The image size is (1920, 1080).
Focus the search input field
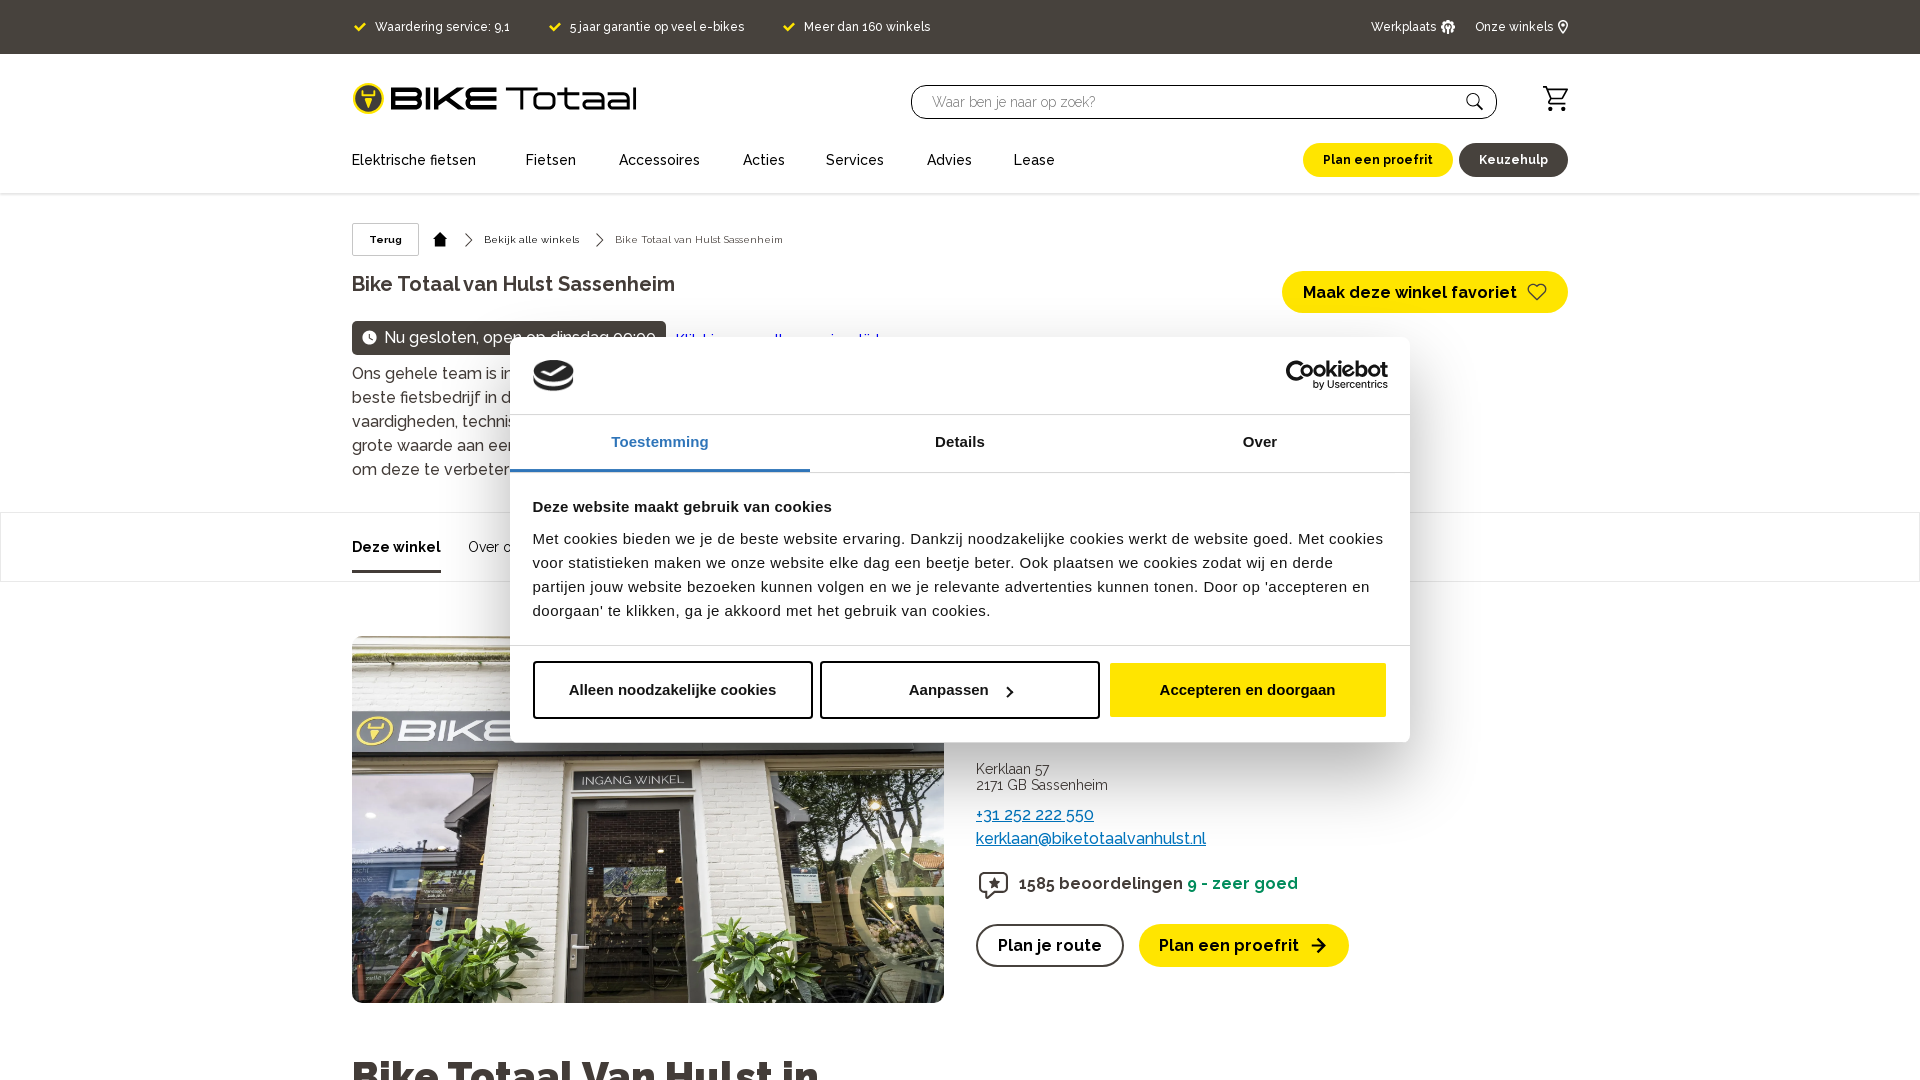(x=1180, y=102)
